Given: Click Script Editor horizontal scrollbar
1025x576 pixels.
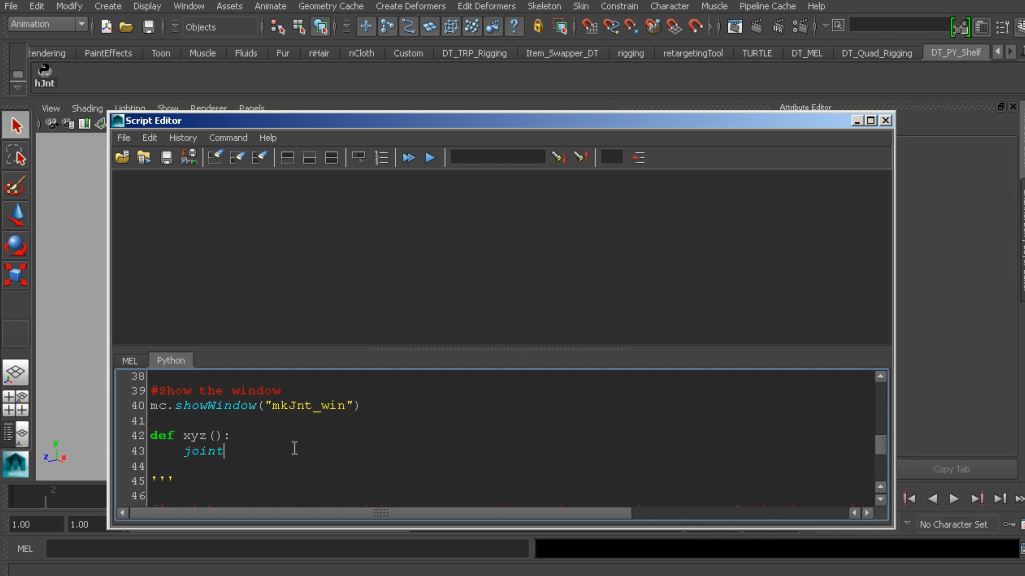Looking at the screenshot, I should [x=381, y=513].
